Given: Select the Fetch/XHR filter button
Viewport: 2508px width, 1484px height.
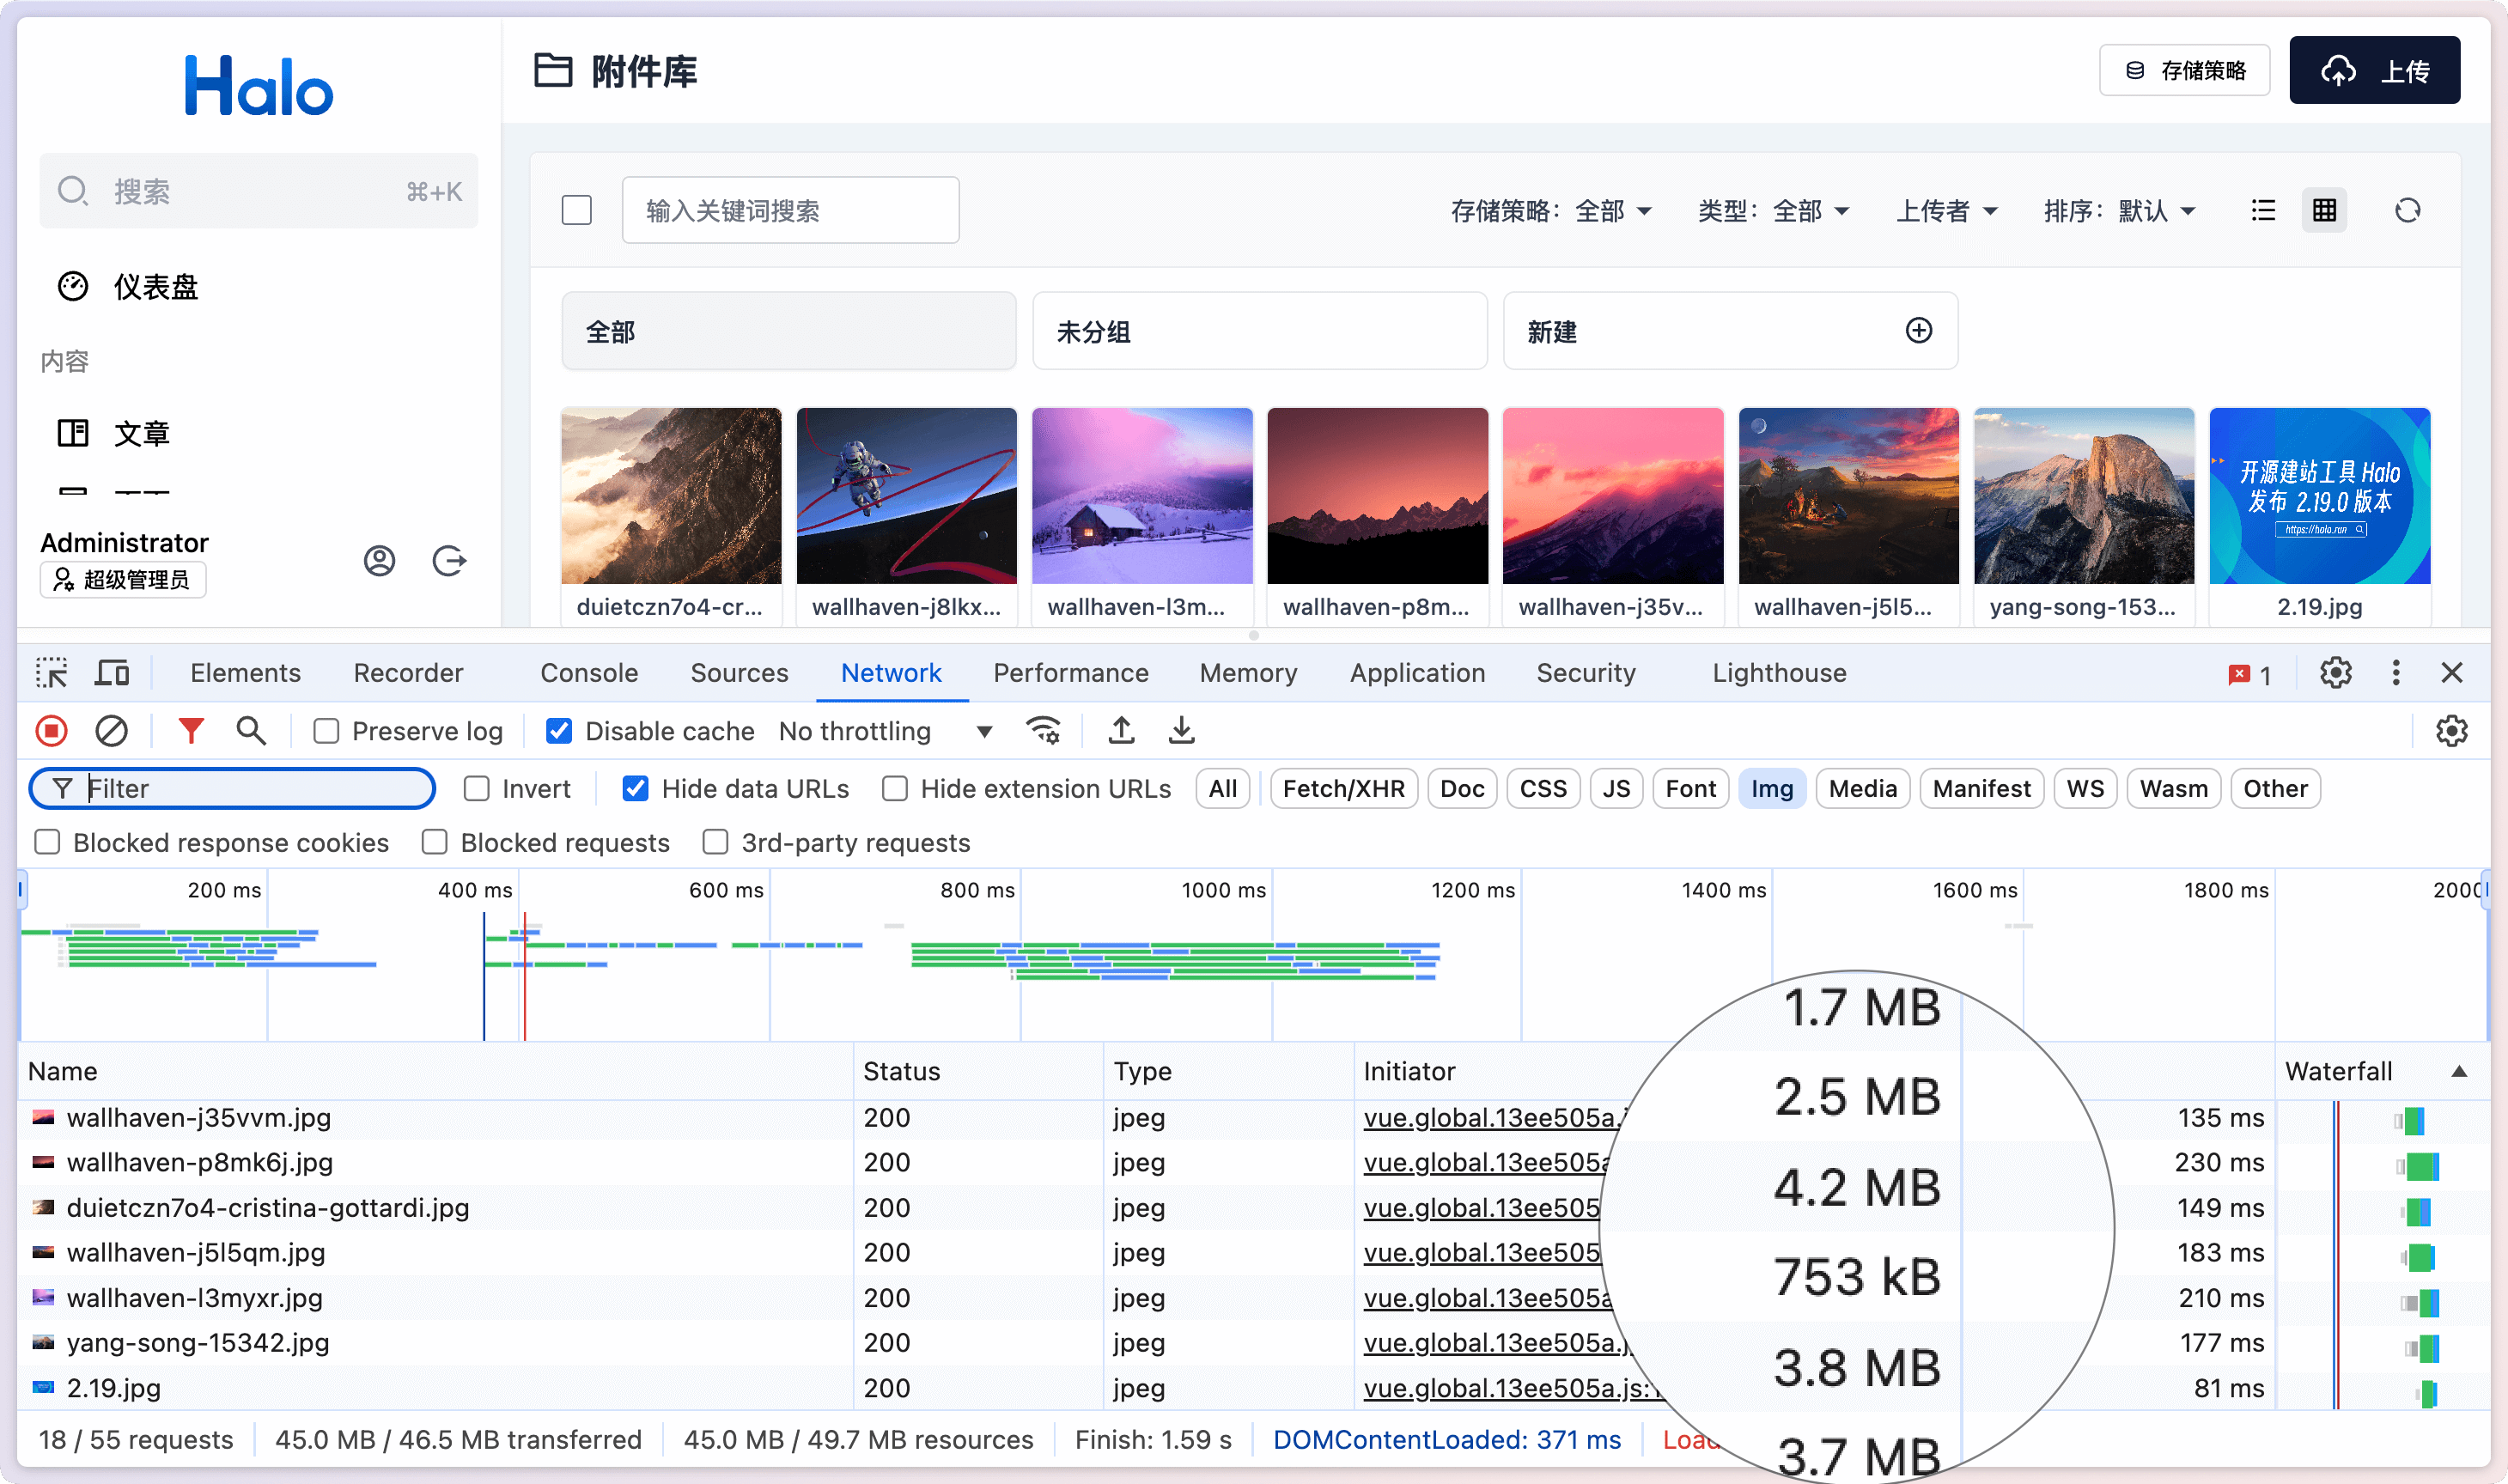Looking at the screenshot, I should coord(1343,789).
